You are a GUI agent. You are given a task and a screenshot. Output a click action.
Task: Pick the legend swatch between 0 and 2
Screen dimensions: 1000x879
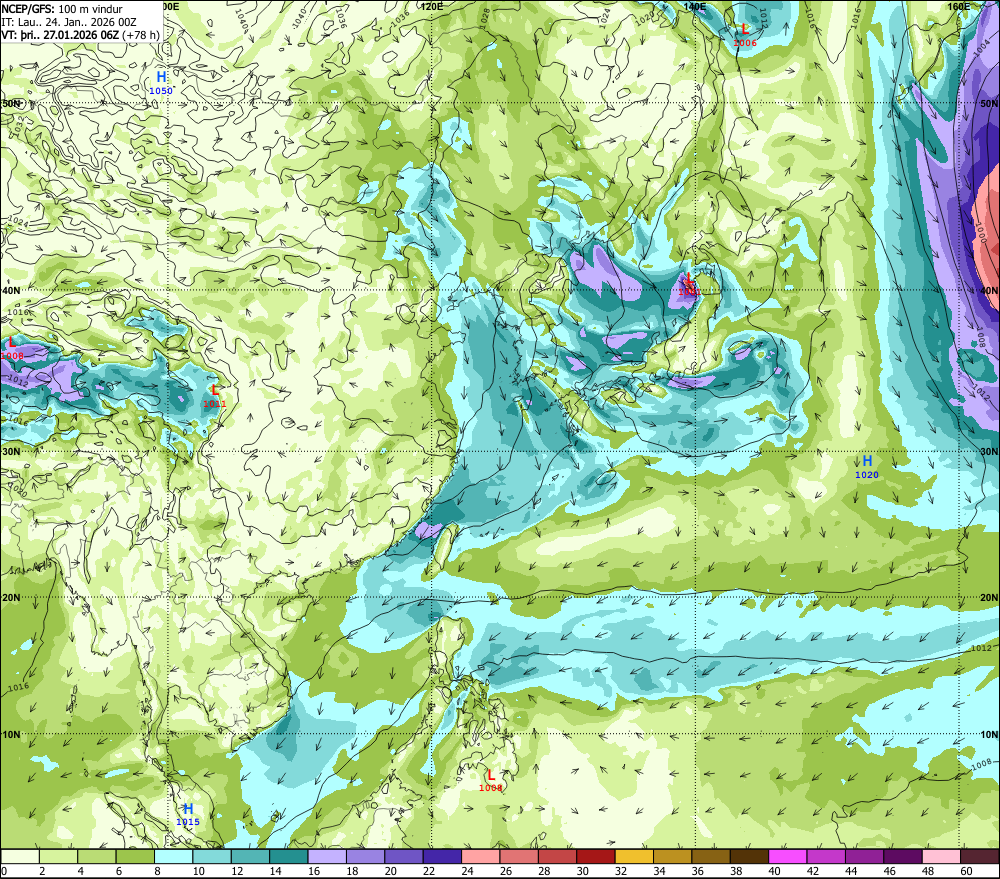20,856
